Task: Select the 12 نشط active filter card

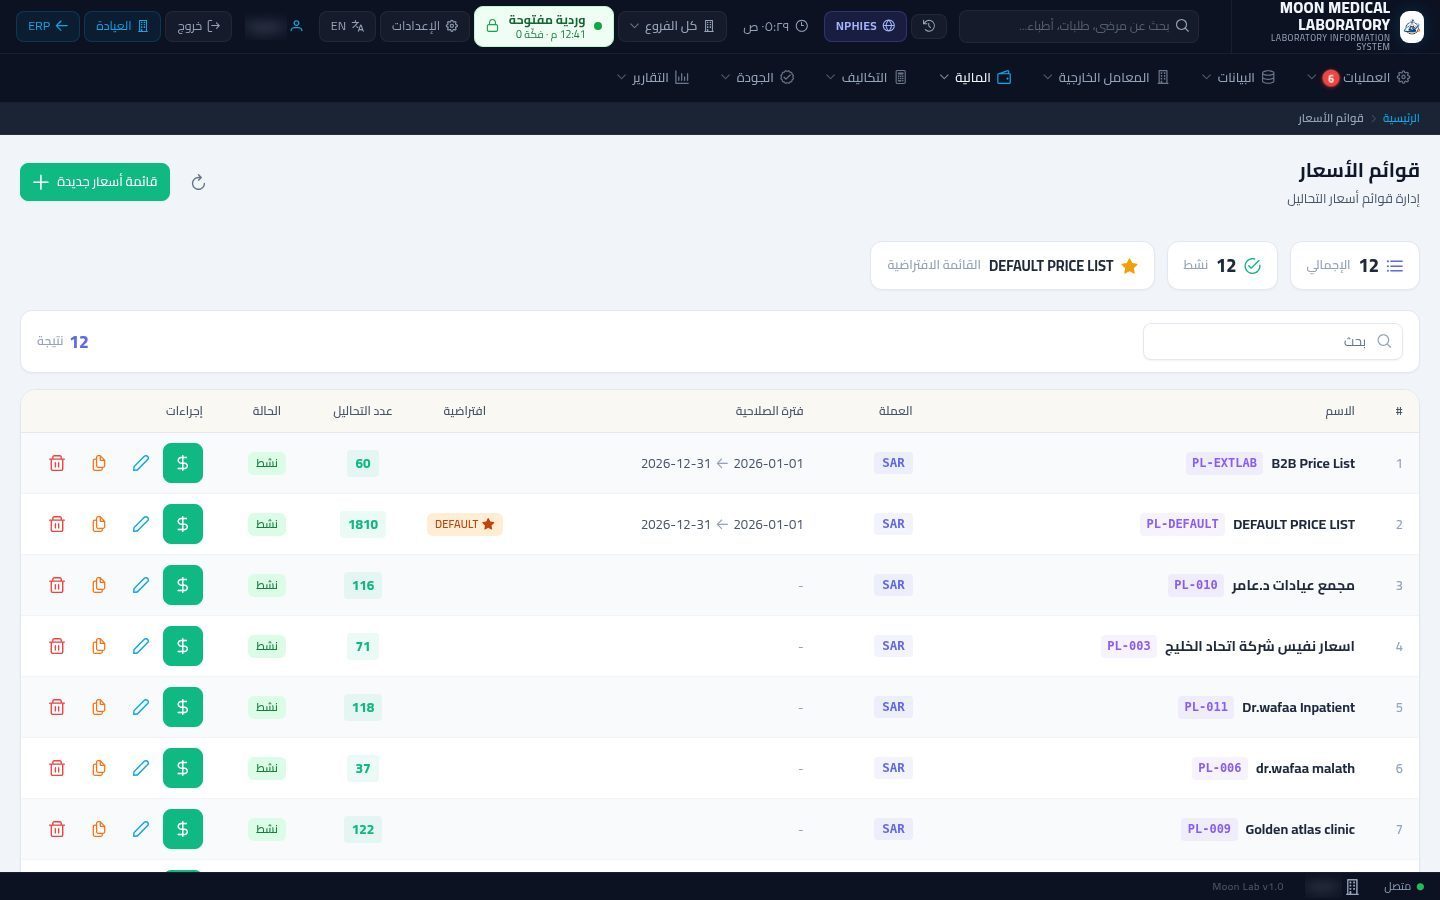Action: [1222, 266]
